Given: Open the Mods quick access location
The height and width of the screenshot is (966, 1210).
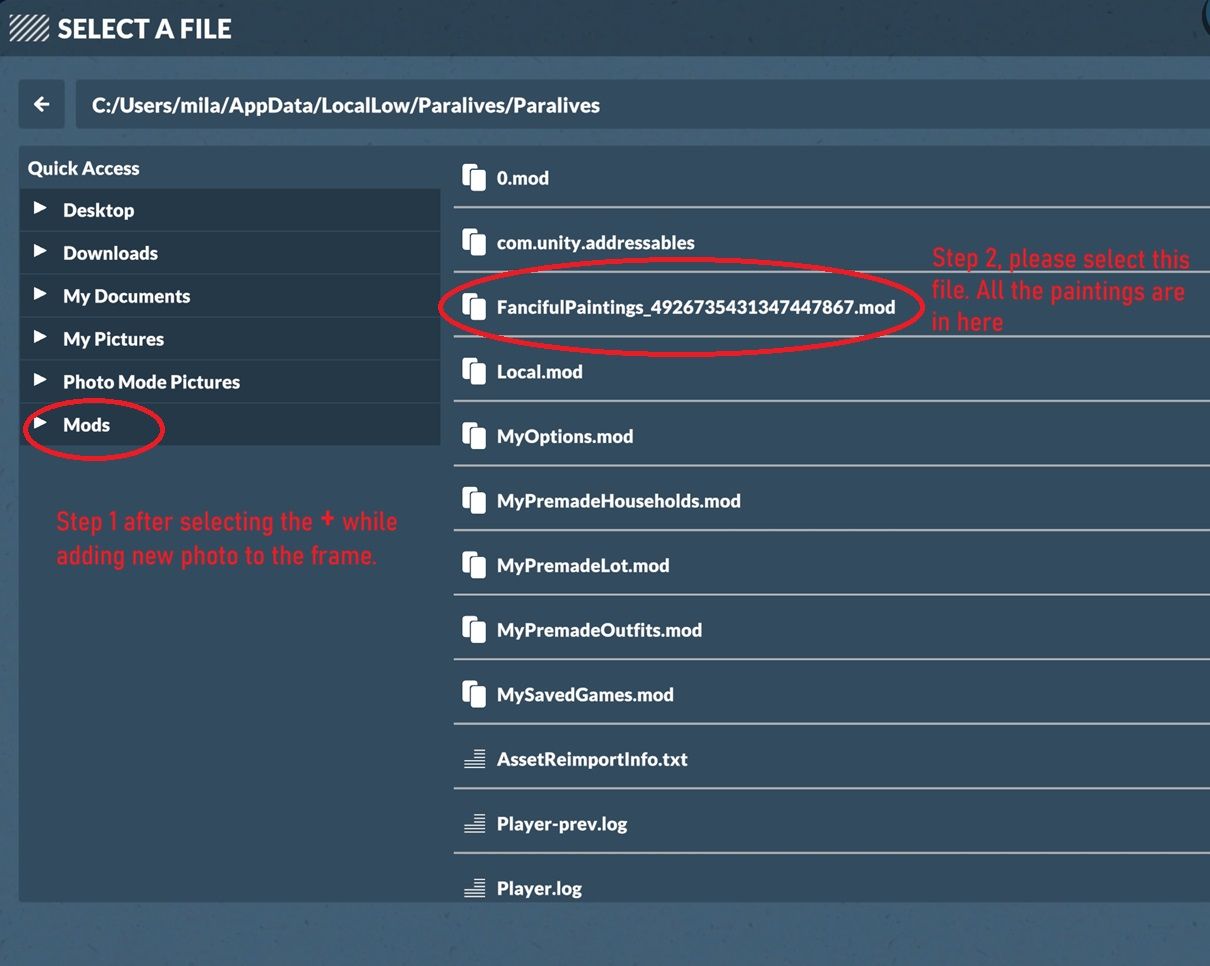Looking at the screenshot, I should pyautogui.click(x=230, y=425).
